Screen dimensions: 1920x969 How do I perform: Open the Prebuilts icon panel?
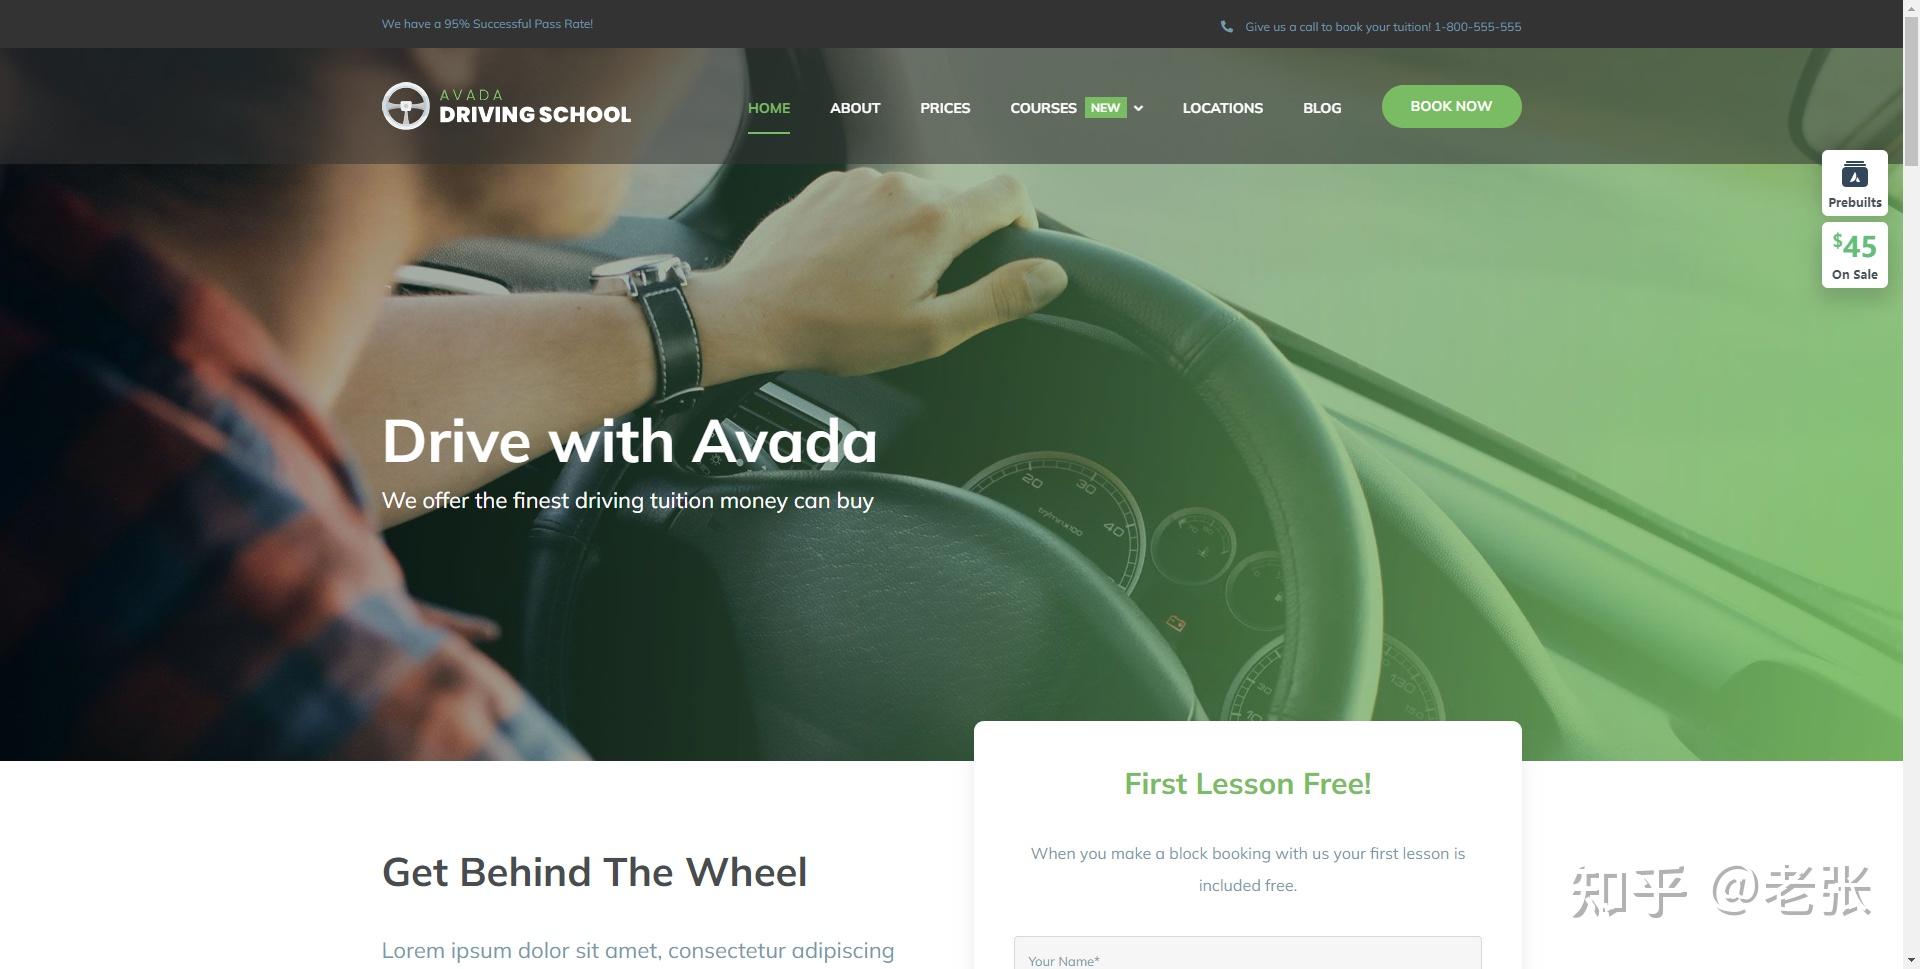(1855, 183)
